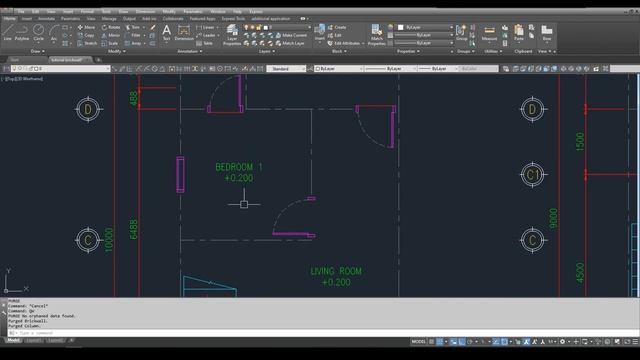
Task: Open customization menu in status bar
Action: [x=635, y=342]
